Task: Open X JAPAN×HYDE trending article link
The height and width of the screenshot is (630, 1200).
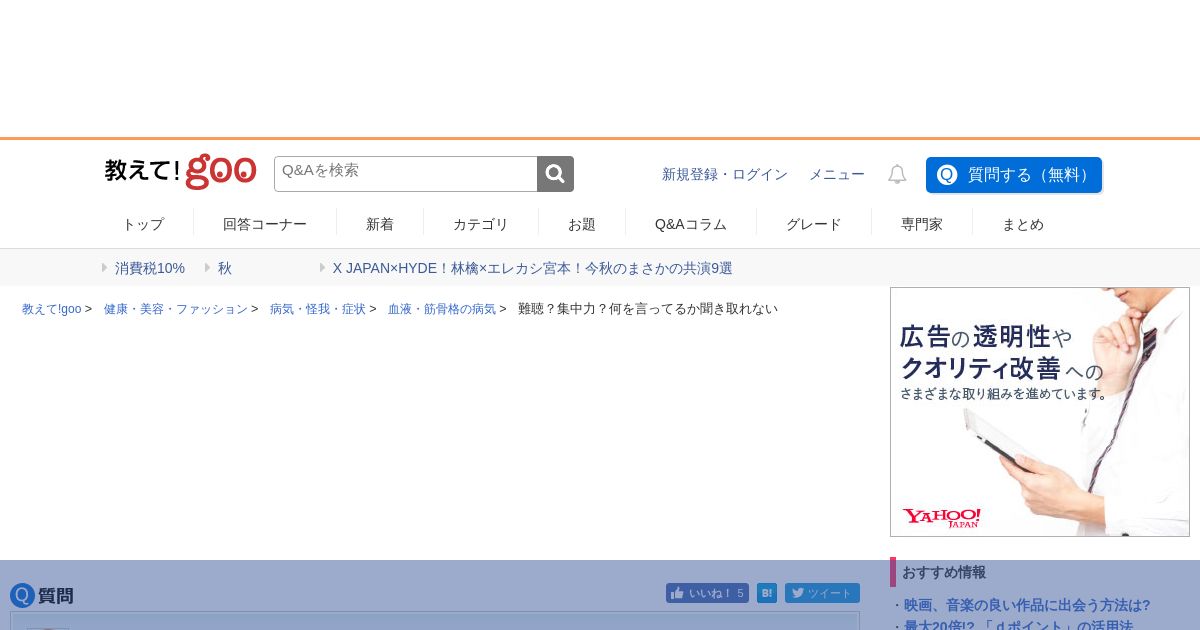Action: pos(533,268)
